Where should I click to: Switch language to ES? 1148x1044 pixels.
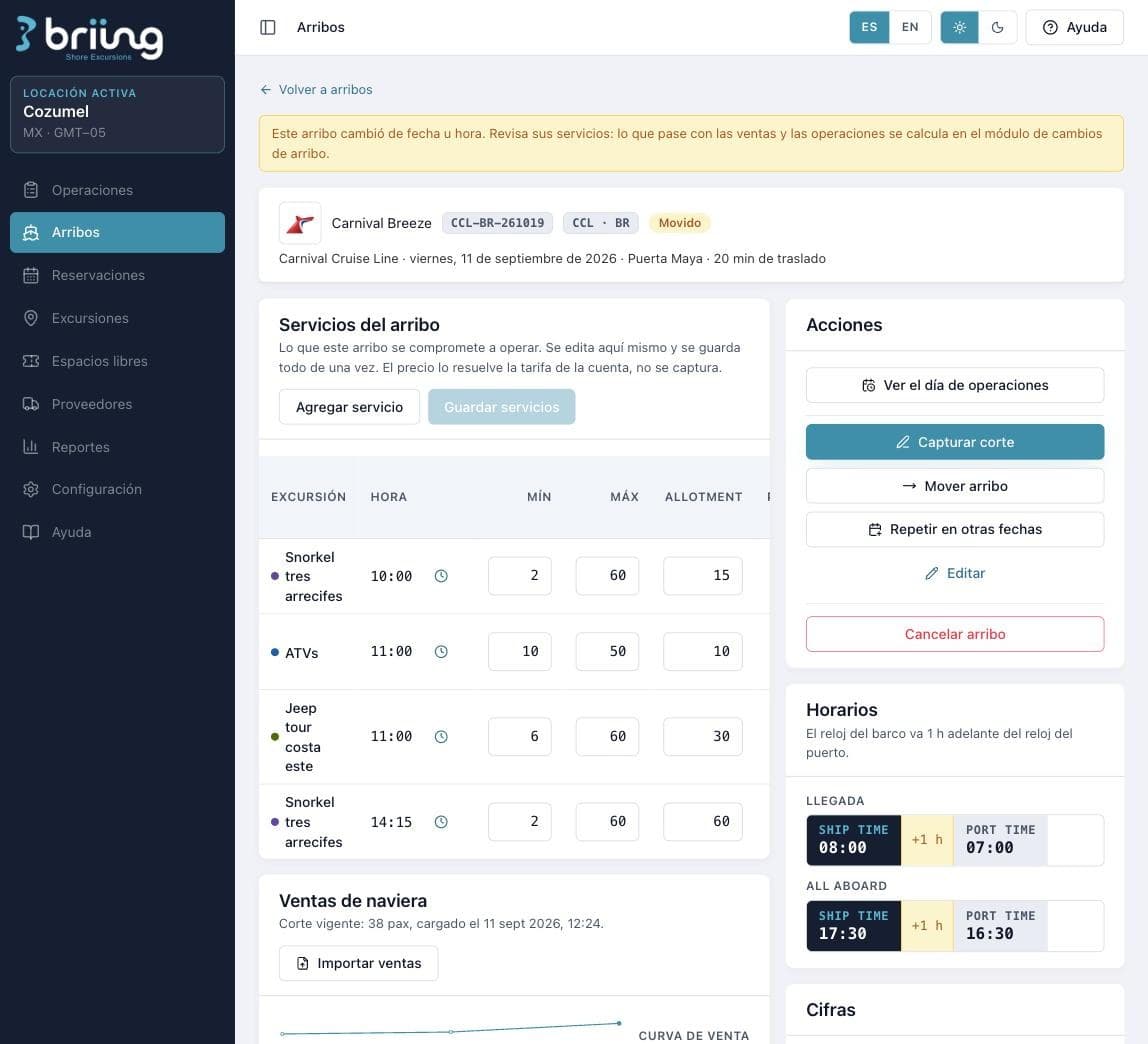point(869,27)
